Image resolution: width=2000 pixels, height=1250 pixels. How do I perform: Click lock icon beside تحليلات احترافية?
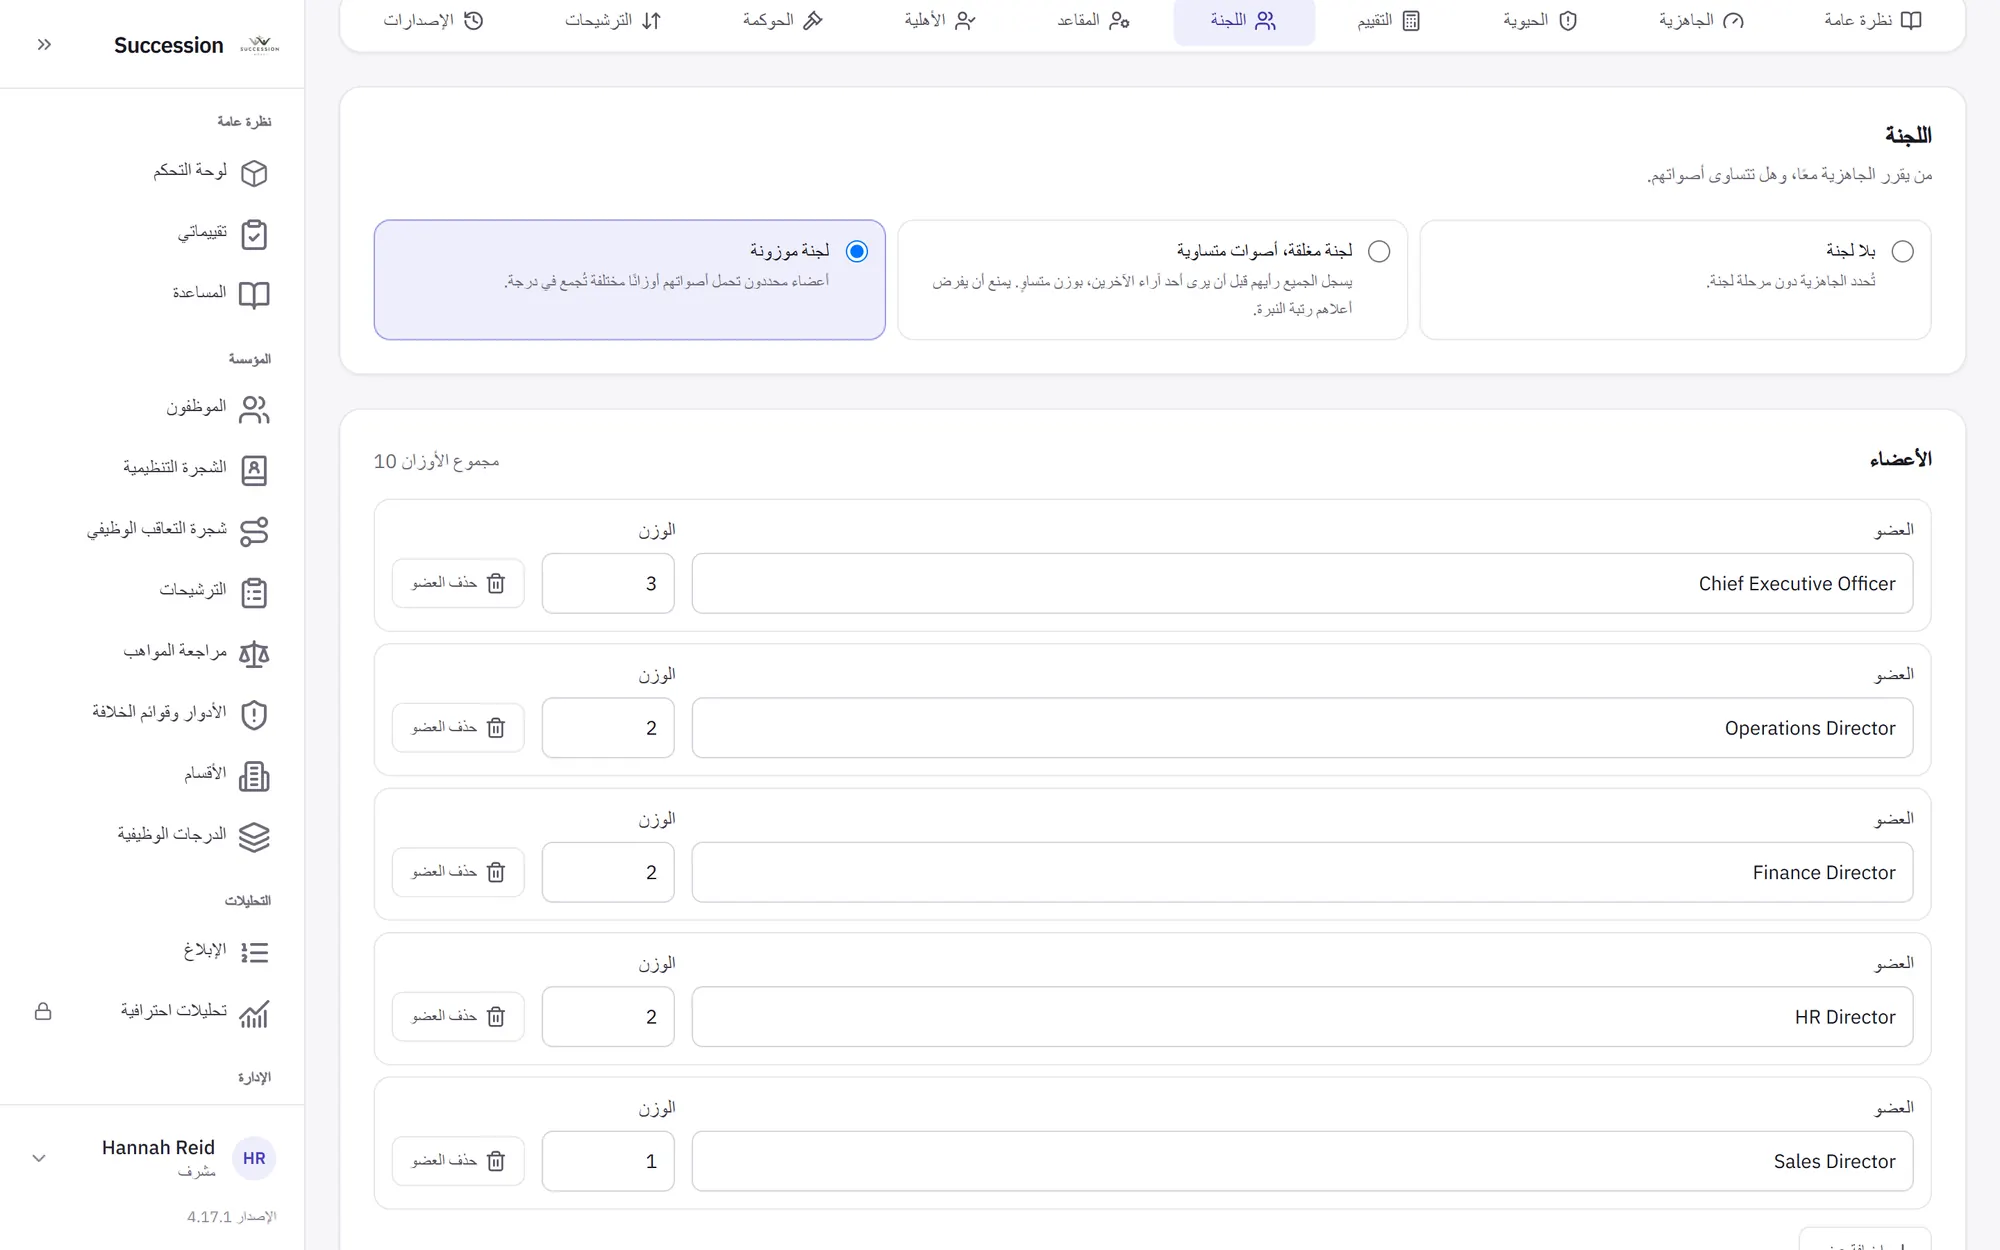(43, 1012)
